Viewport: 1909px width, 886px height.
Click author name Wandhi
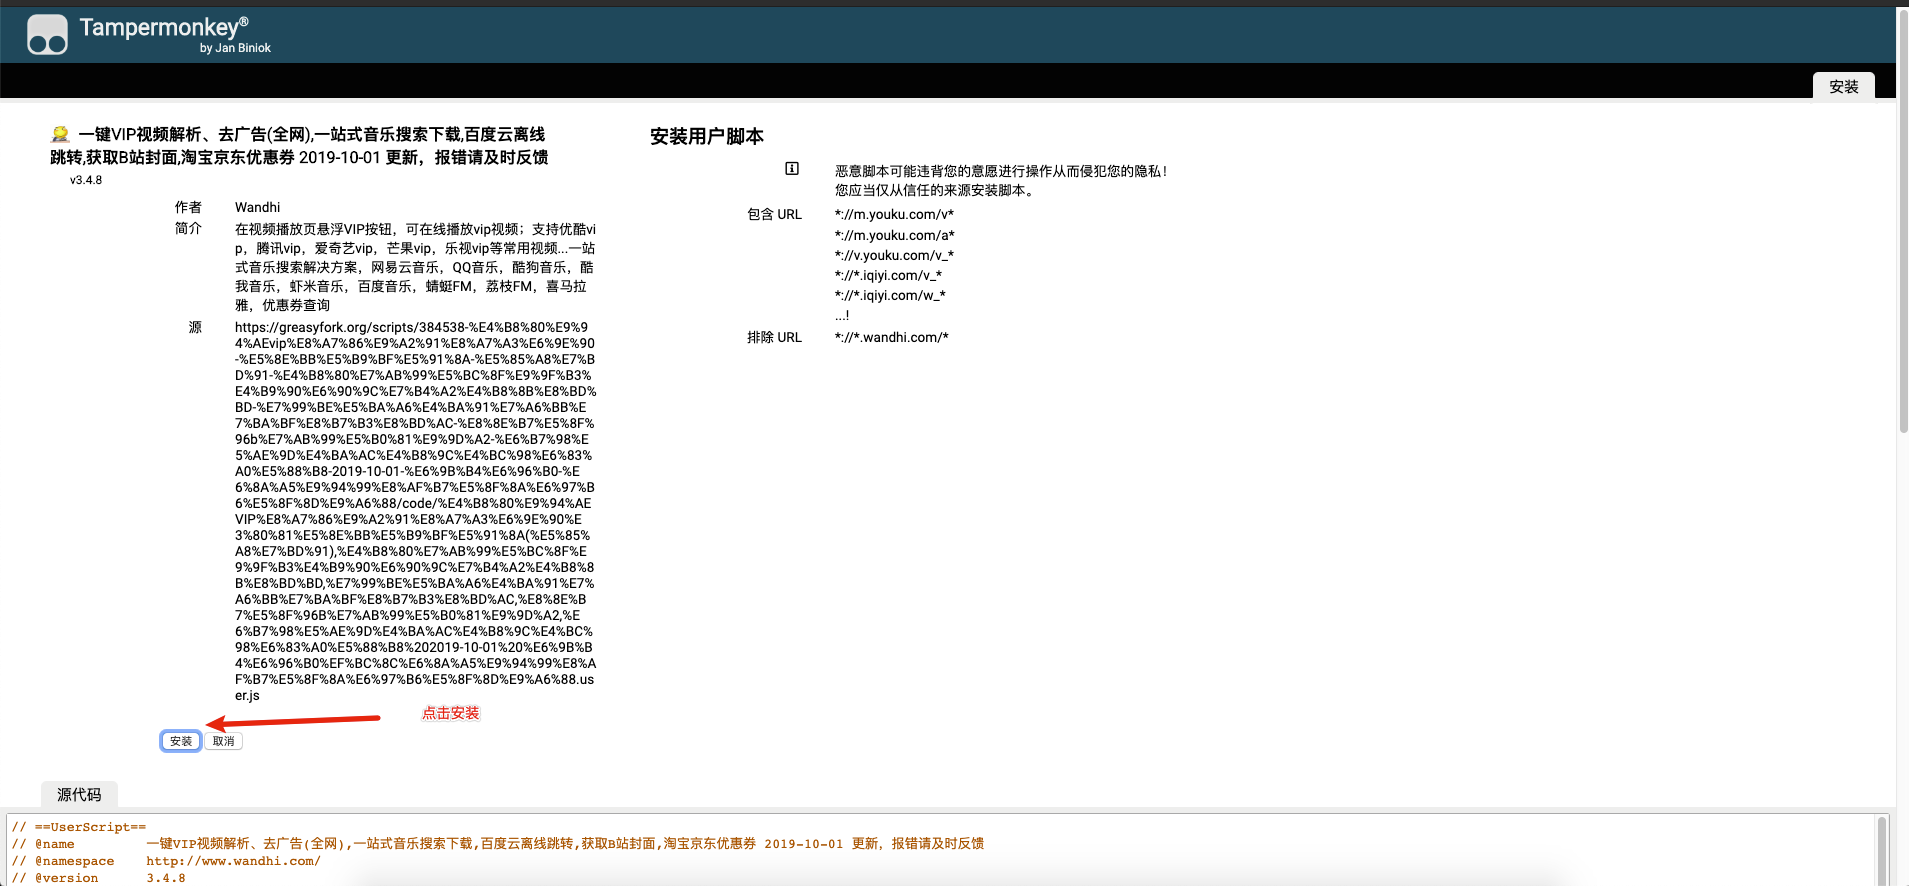257,207
